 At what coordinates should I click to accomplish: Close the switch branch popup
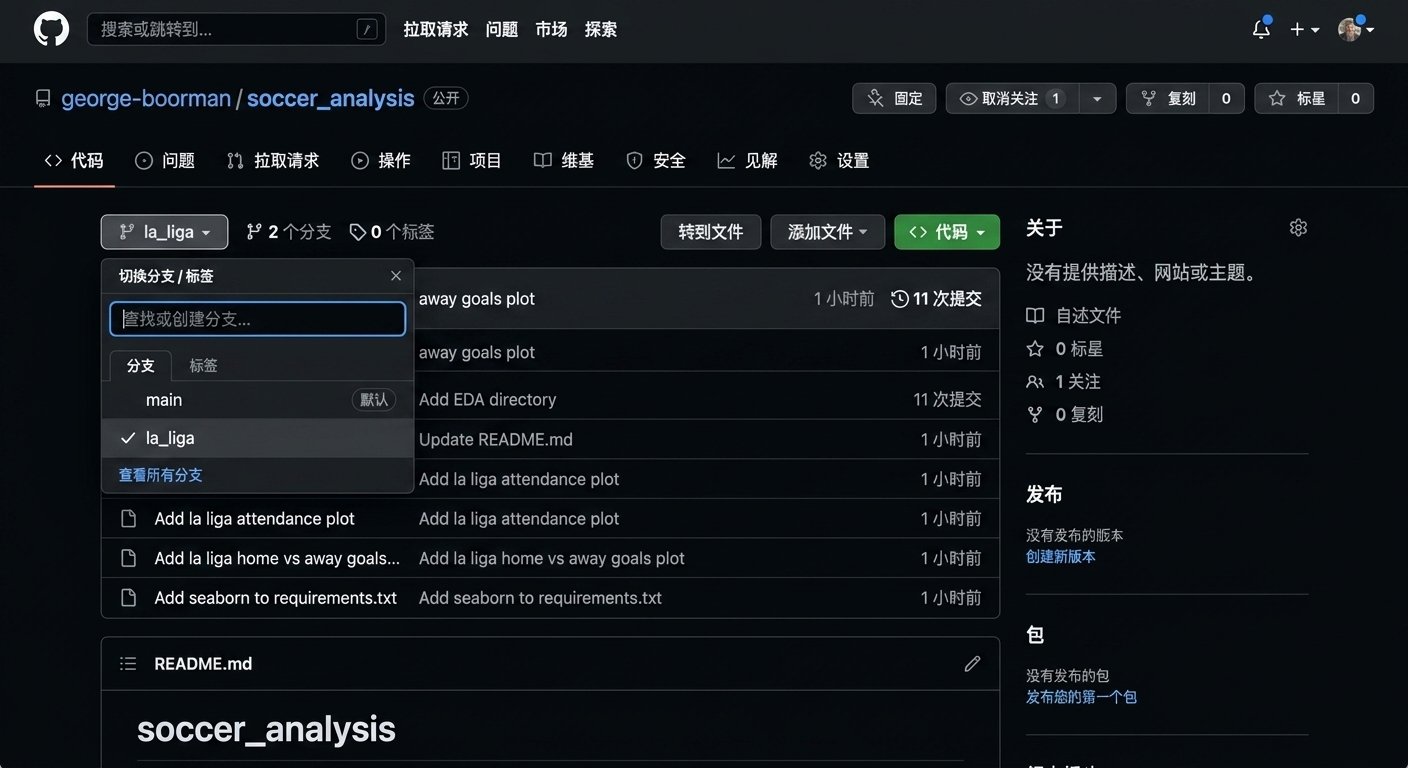click(396, 276)
